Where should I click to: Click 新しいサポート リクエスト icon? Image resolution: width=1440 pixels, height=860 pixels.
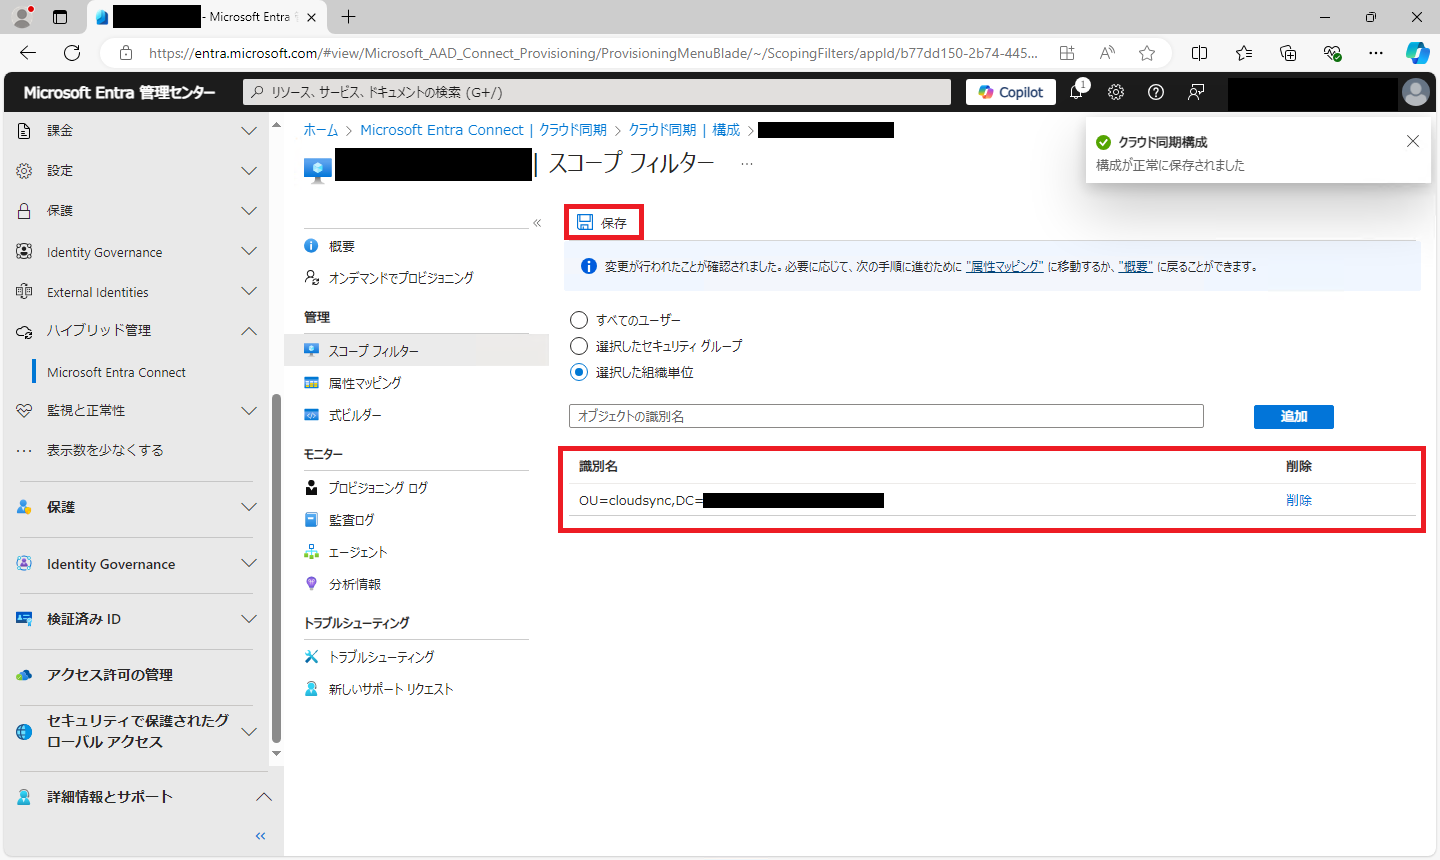311,689
